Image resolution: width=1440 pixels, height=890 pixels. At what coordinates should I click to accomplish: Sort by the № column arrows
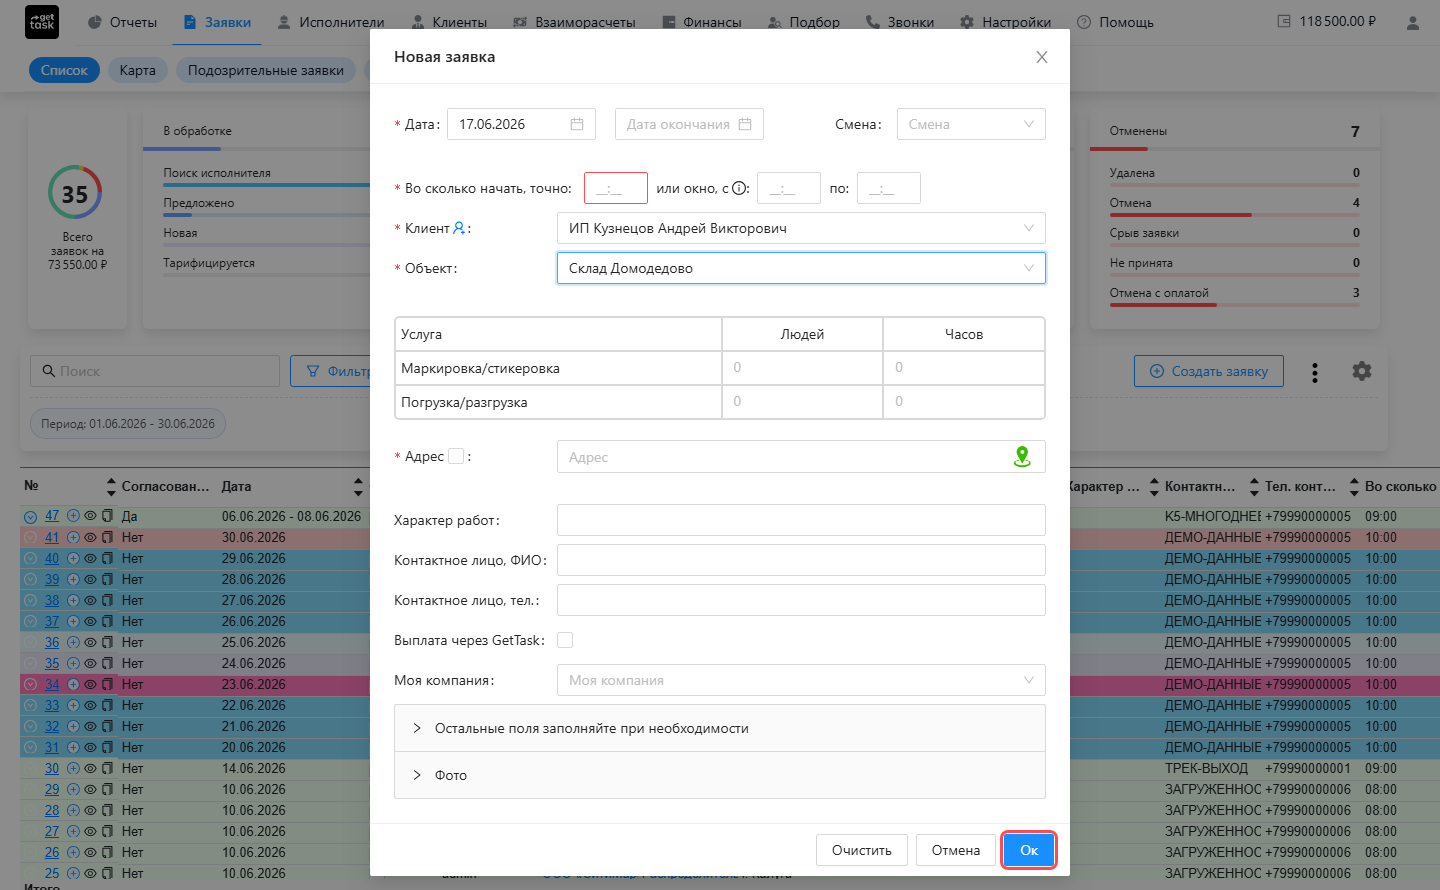click(111, 487)
